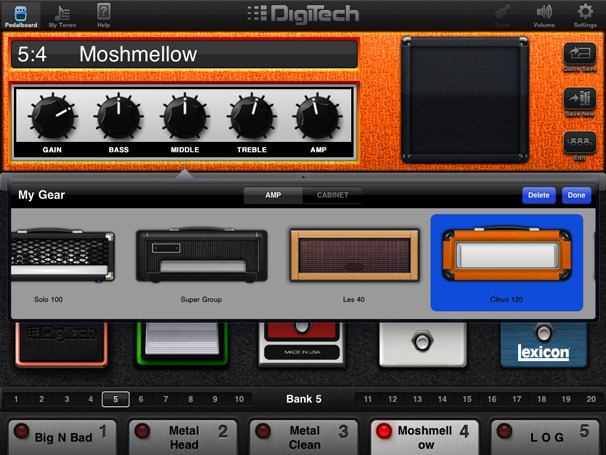This screenshot has height=455, width=606.
Task: Select bank 20
Action: tap(591, 399)
